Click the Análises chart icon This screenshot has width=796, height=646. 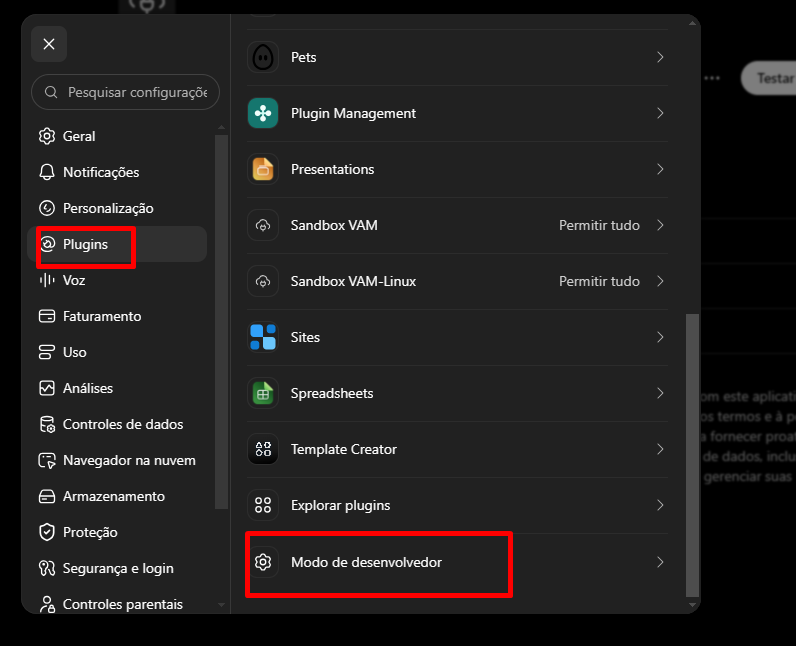point(47,388)
